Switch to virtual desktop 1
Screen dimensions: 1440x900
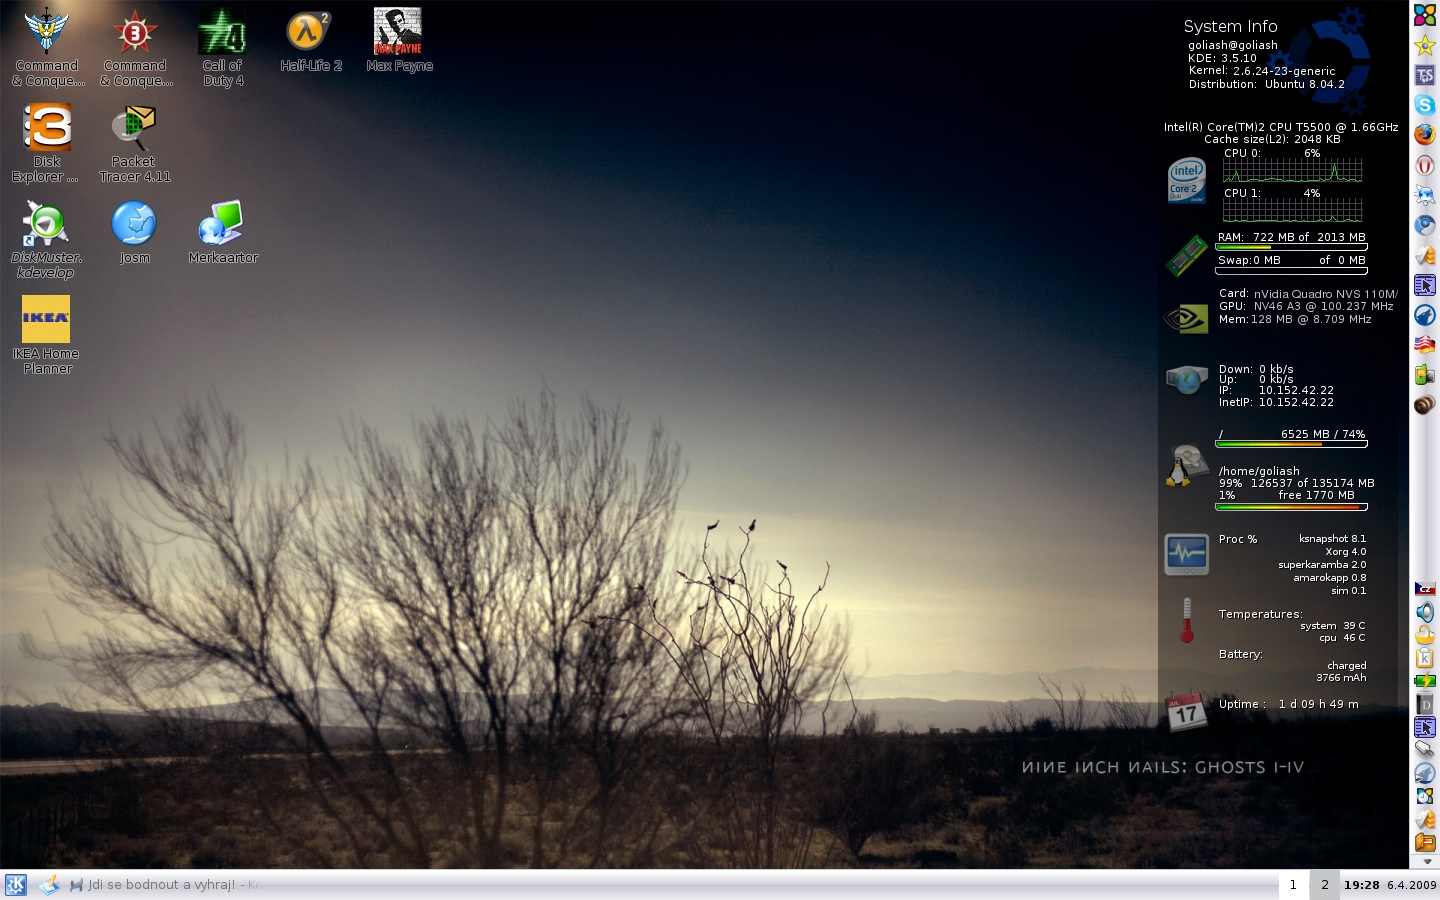1293,885
